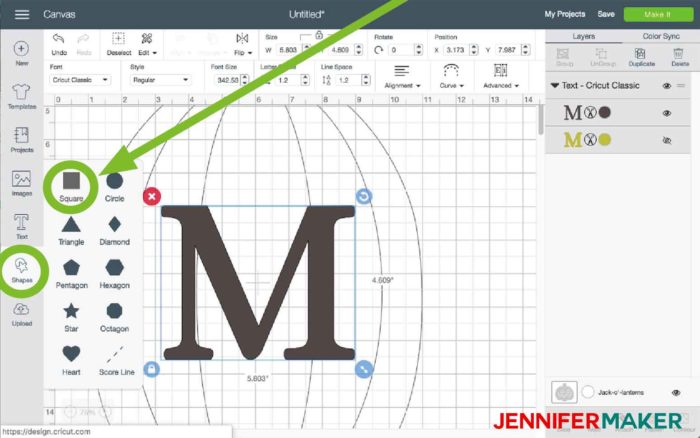Click the Redo button

83,44
